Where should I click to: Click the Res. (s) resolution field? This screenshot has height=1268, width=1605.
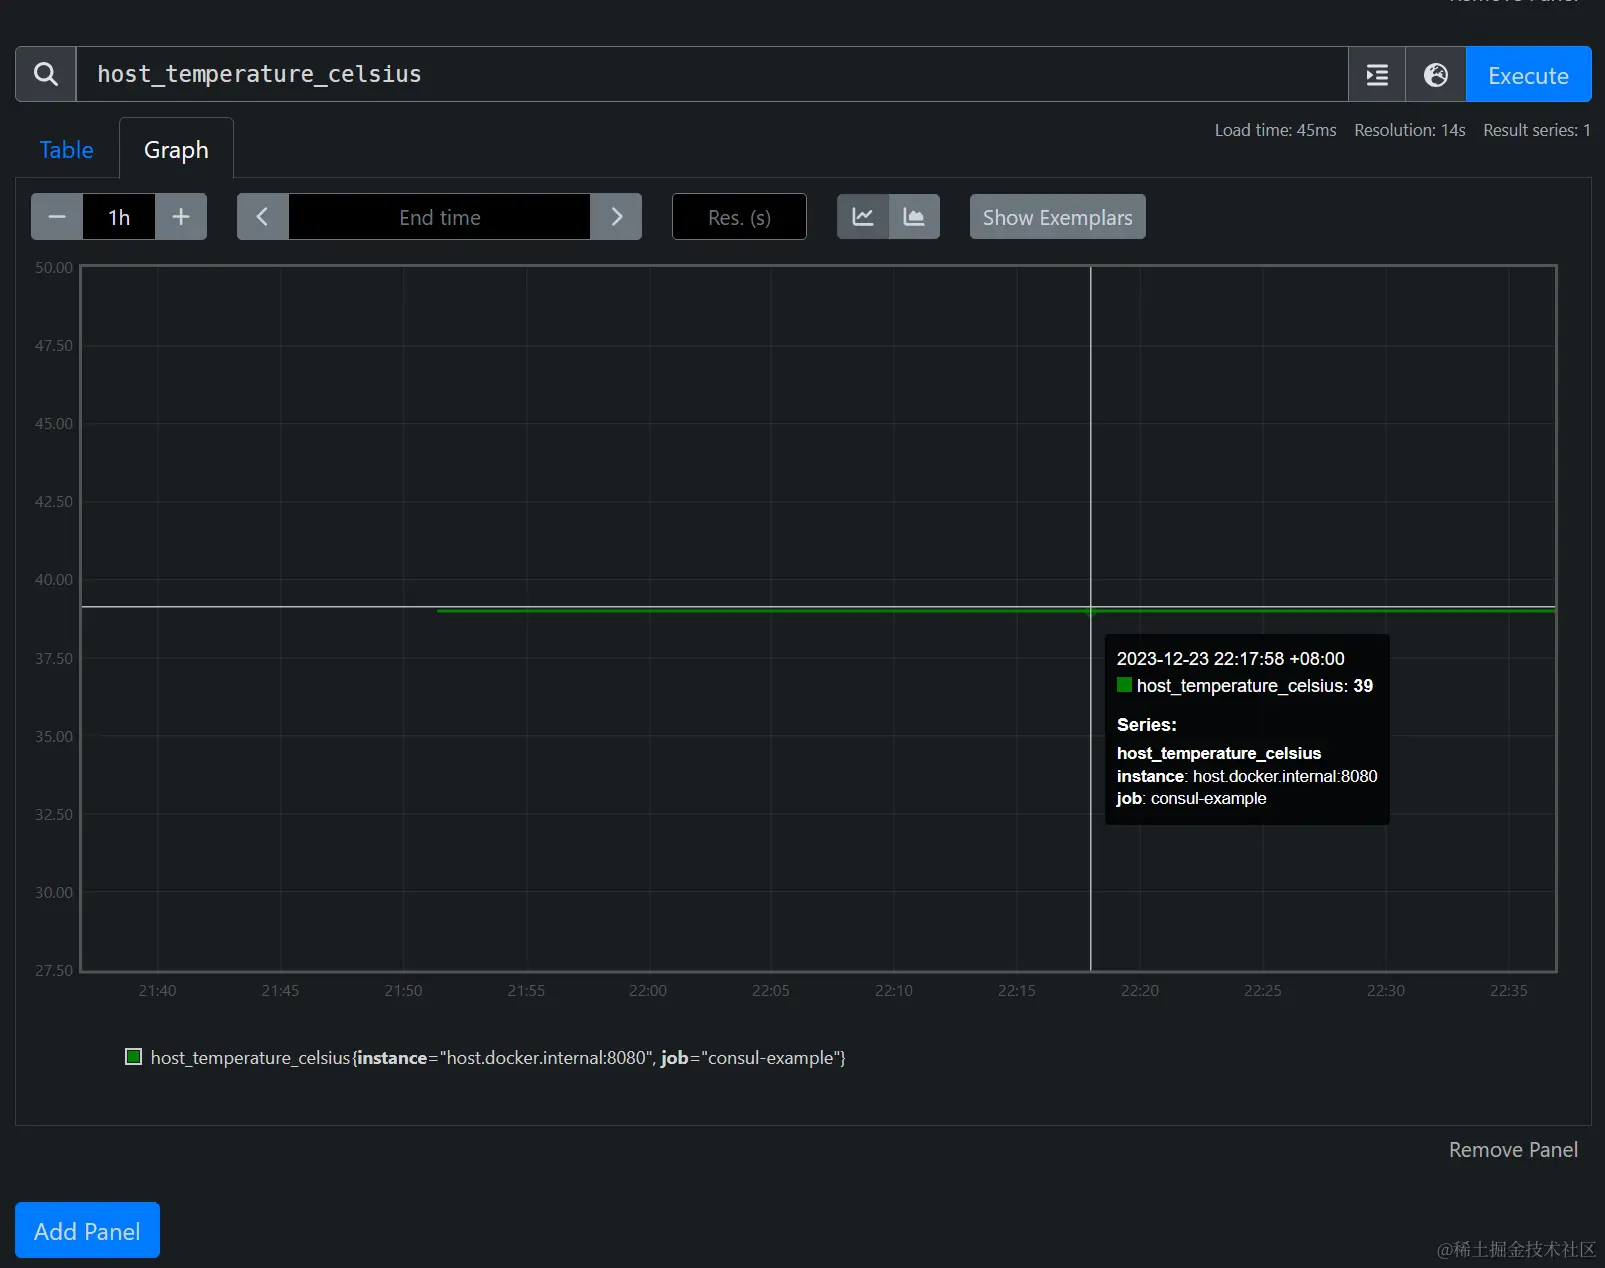click(x=740, y=217)
